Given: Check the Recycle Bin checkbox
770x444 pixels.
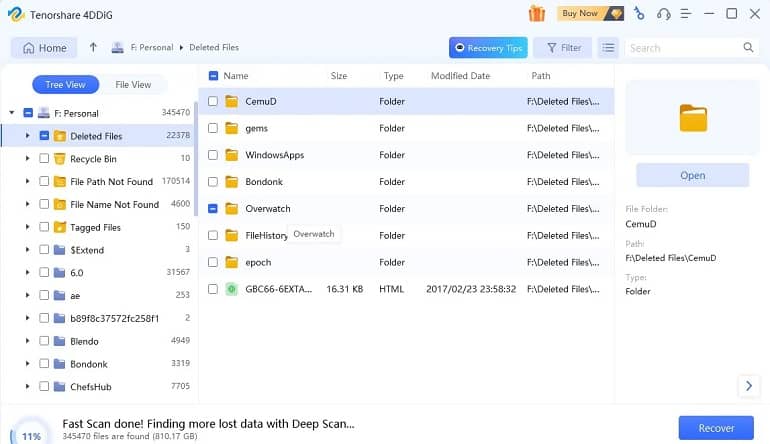Looking at the screenshot, I should [44, 158].
